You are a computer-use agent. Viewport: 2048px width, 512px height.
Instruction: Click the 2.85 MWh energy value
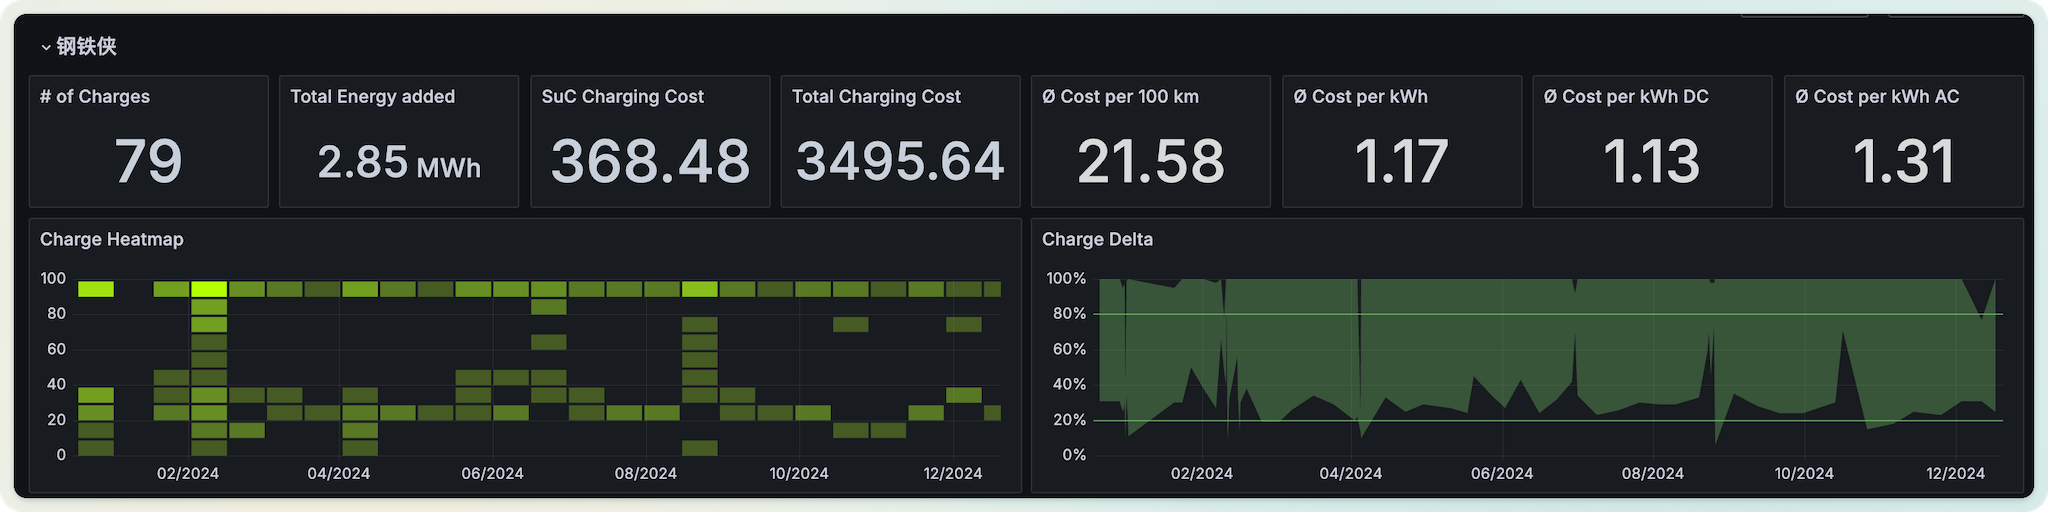click(399, 162)
